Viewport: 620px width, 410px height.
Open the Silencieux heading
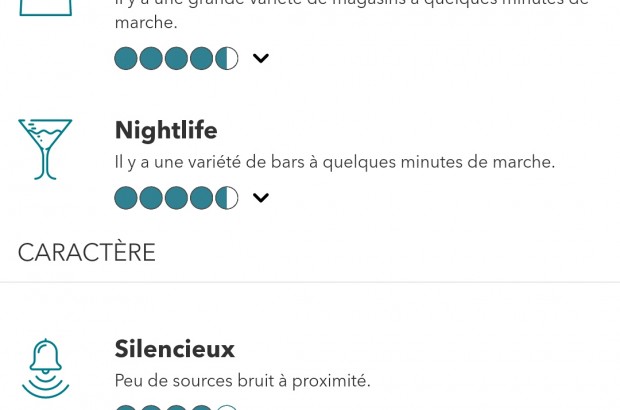175,349
